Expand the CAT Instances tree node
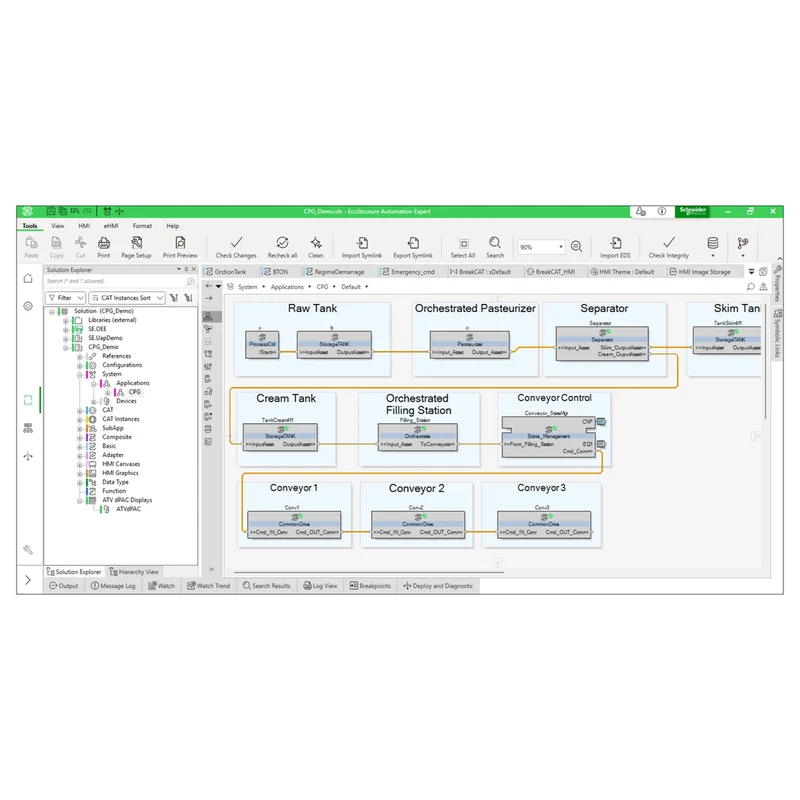 coord(80,419)
